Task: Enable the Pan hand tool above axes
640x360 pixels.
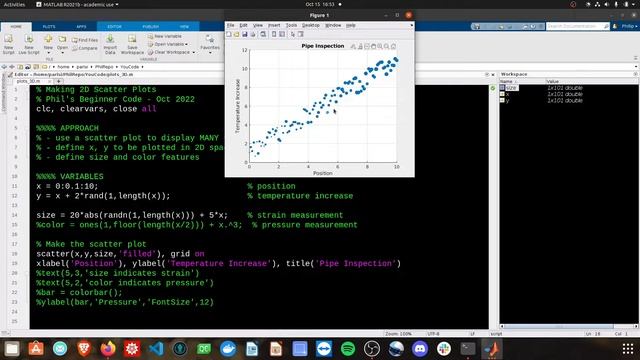Action: click(x=373, y=47)
